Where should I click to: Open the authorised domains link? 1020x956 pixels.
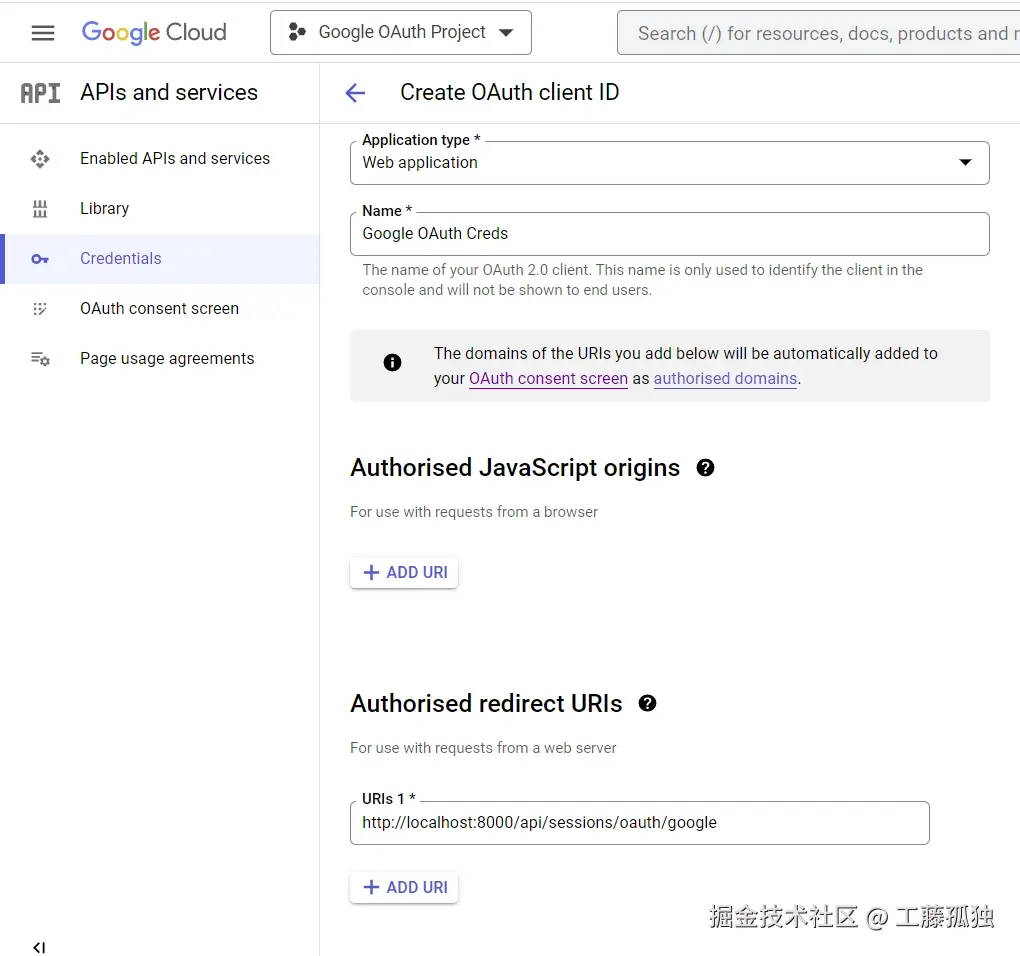[x=725, y=378]
